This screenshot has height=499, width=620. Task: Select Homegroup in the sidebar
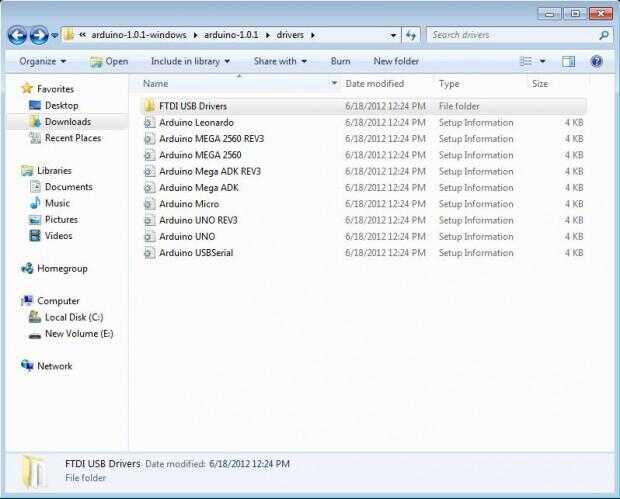click(x=62, y=268)
